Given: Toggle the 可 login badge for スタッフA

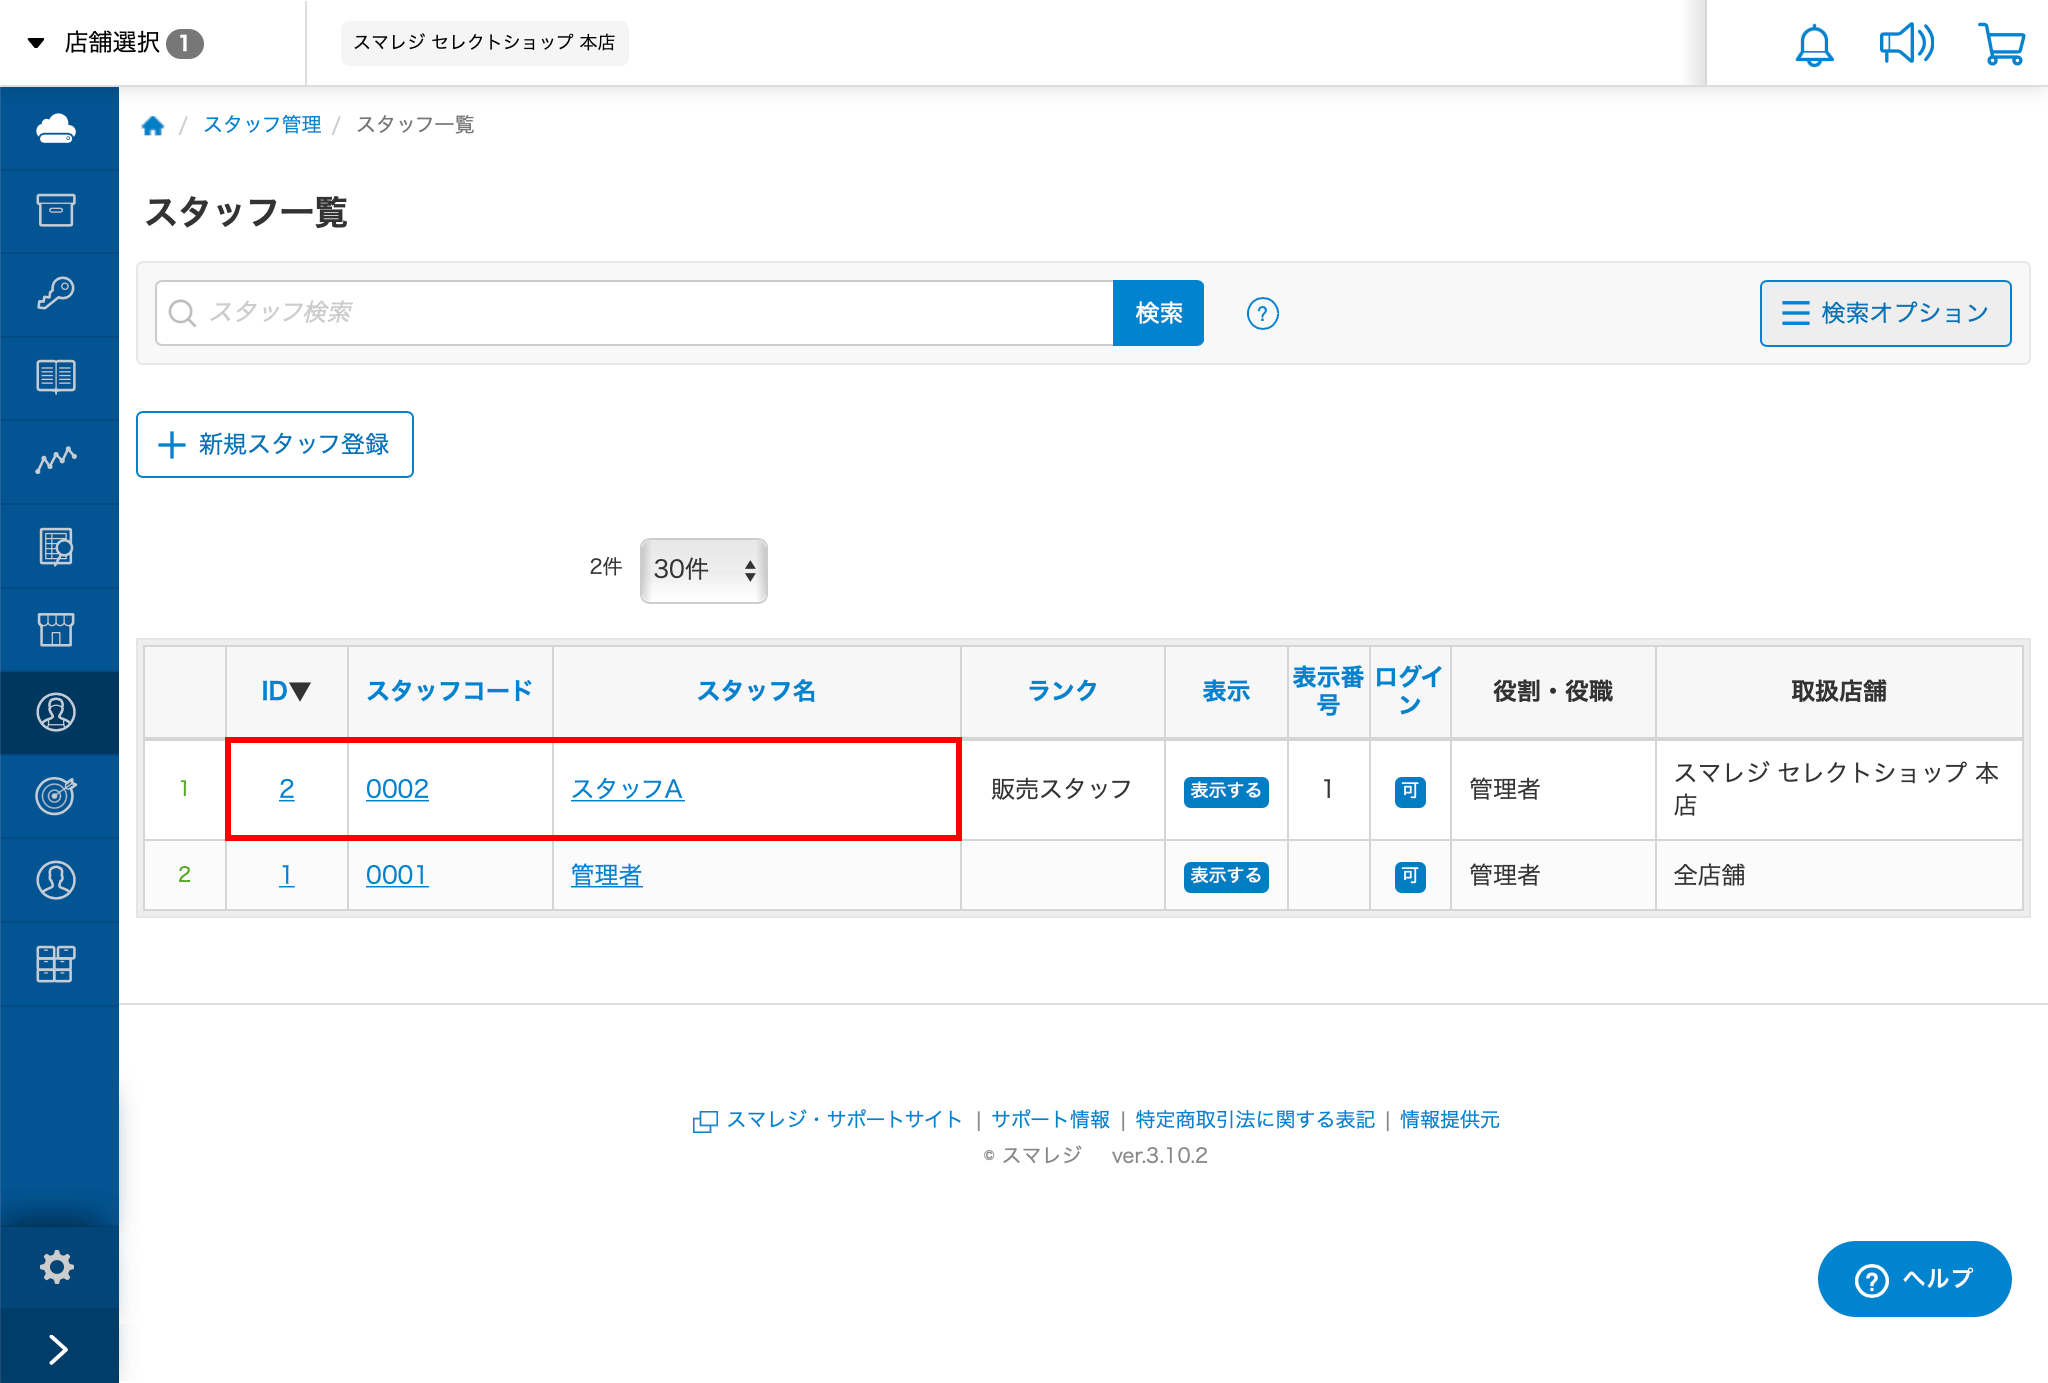Looking at the screenshot, I should pos(1410,791).
